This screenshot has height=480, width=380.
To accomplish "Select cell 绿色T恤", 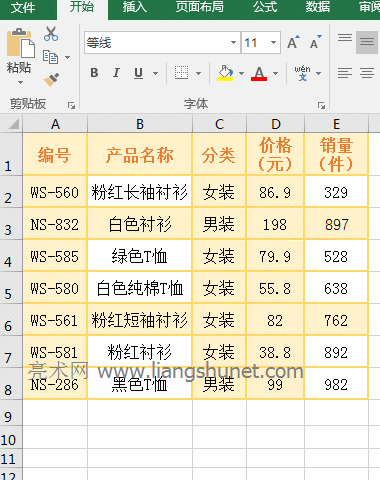I will [140, 255].
